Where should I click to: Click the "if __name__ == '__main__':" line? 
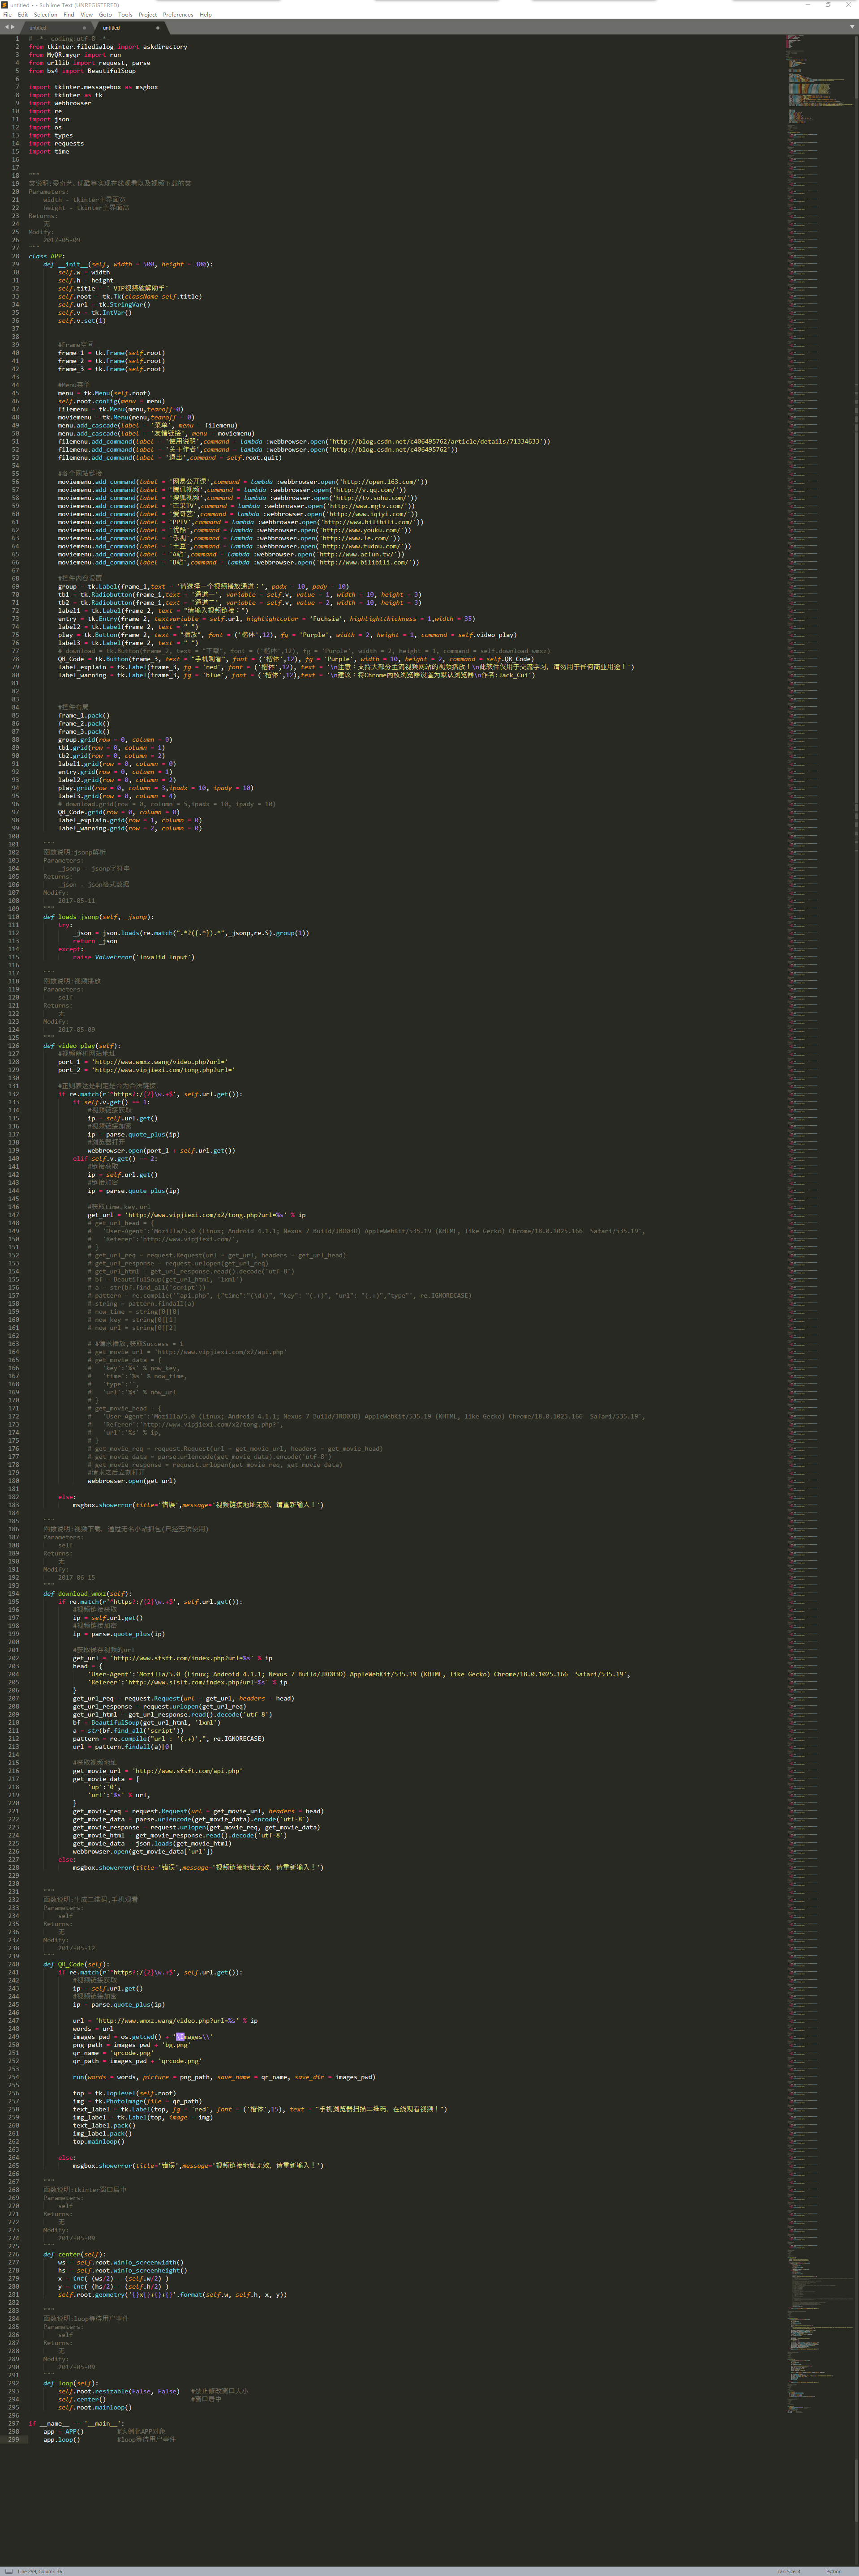pyautogui.click(x=76, y=2423)
